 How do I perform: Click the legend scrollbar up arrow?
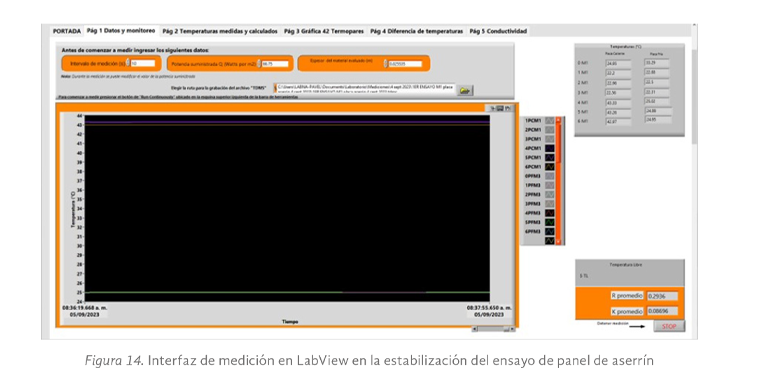click(559, 119)
